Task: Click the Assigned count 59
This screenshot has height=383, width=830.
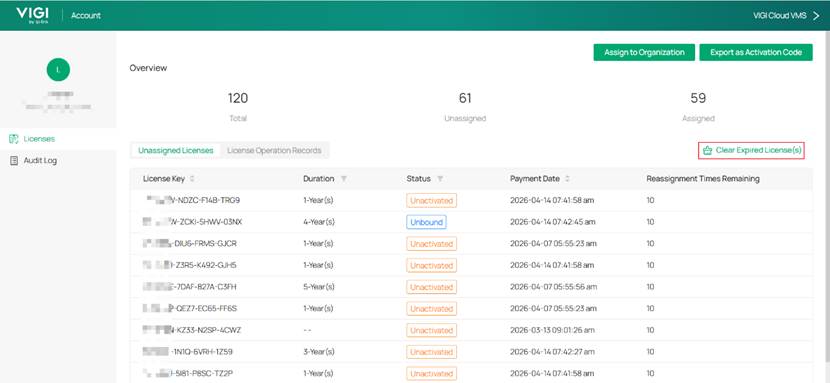Action: point(698,98)
